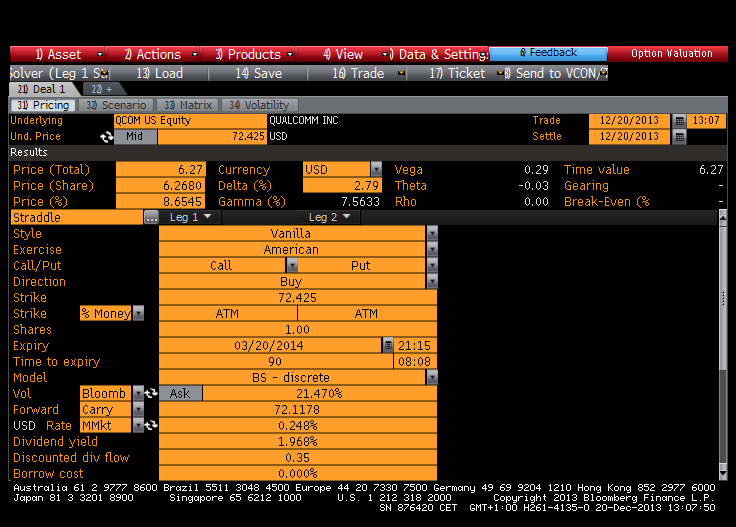
Task: Open the Exercise American dropdown arrow
Action: point(432,249)
